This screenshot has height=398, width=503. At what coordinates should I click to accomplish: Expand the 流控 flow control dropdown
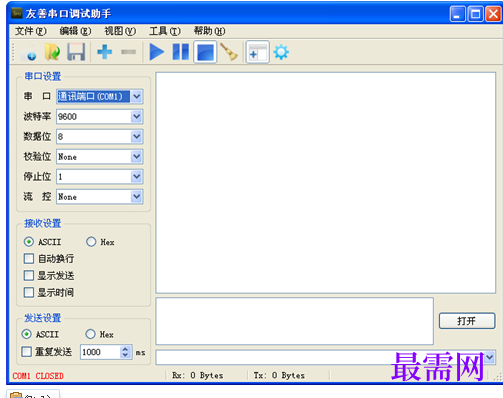click(x=136, y=197)
